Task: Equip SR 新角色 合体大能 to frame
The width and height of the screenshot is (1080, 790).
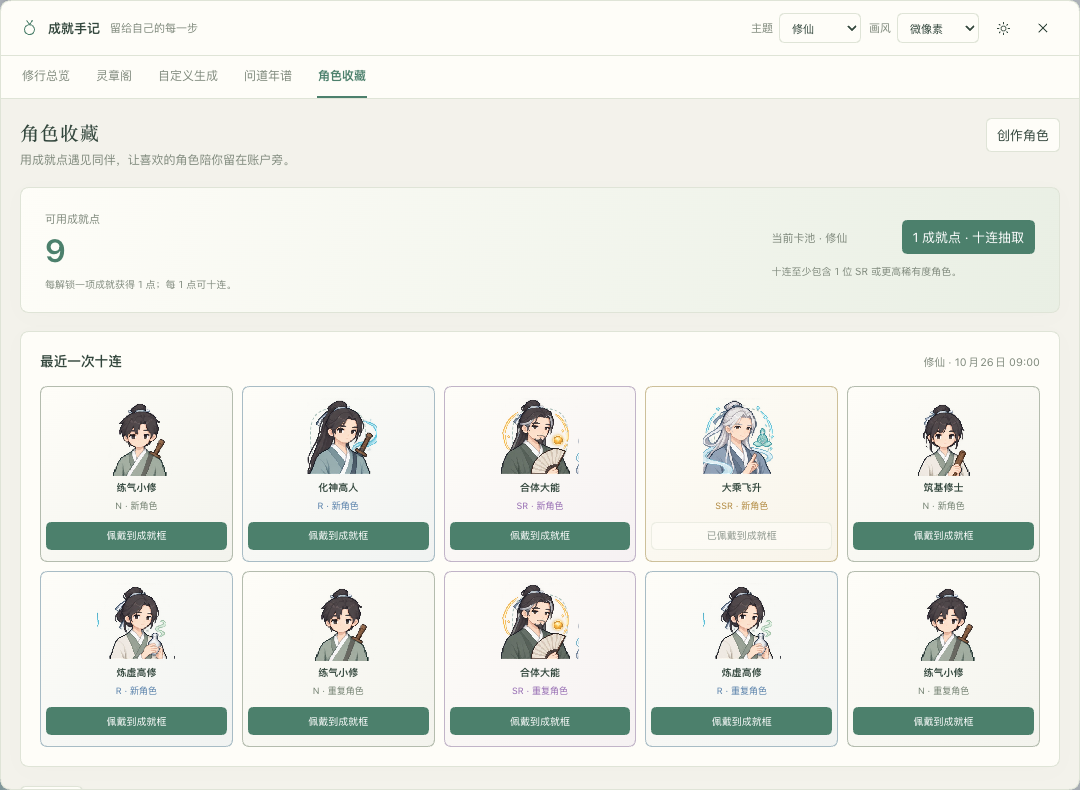Action: [539, 536]
